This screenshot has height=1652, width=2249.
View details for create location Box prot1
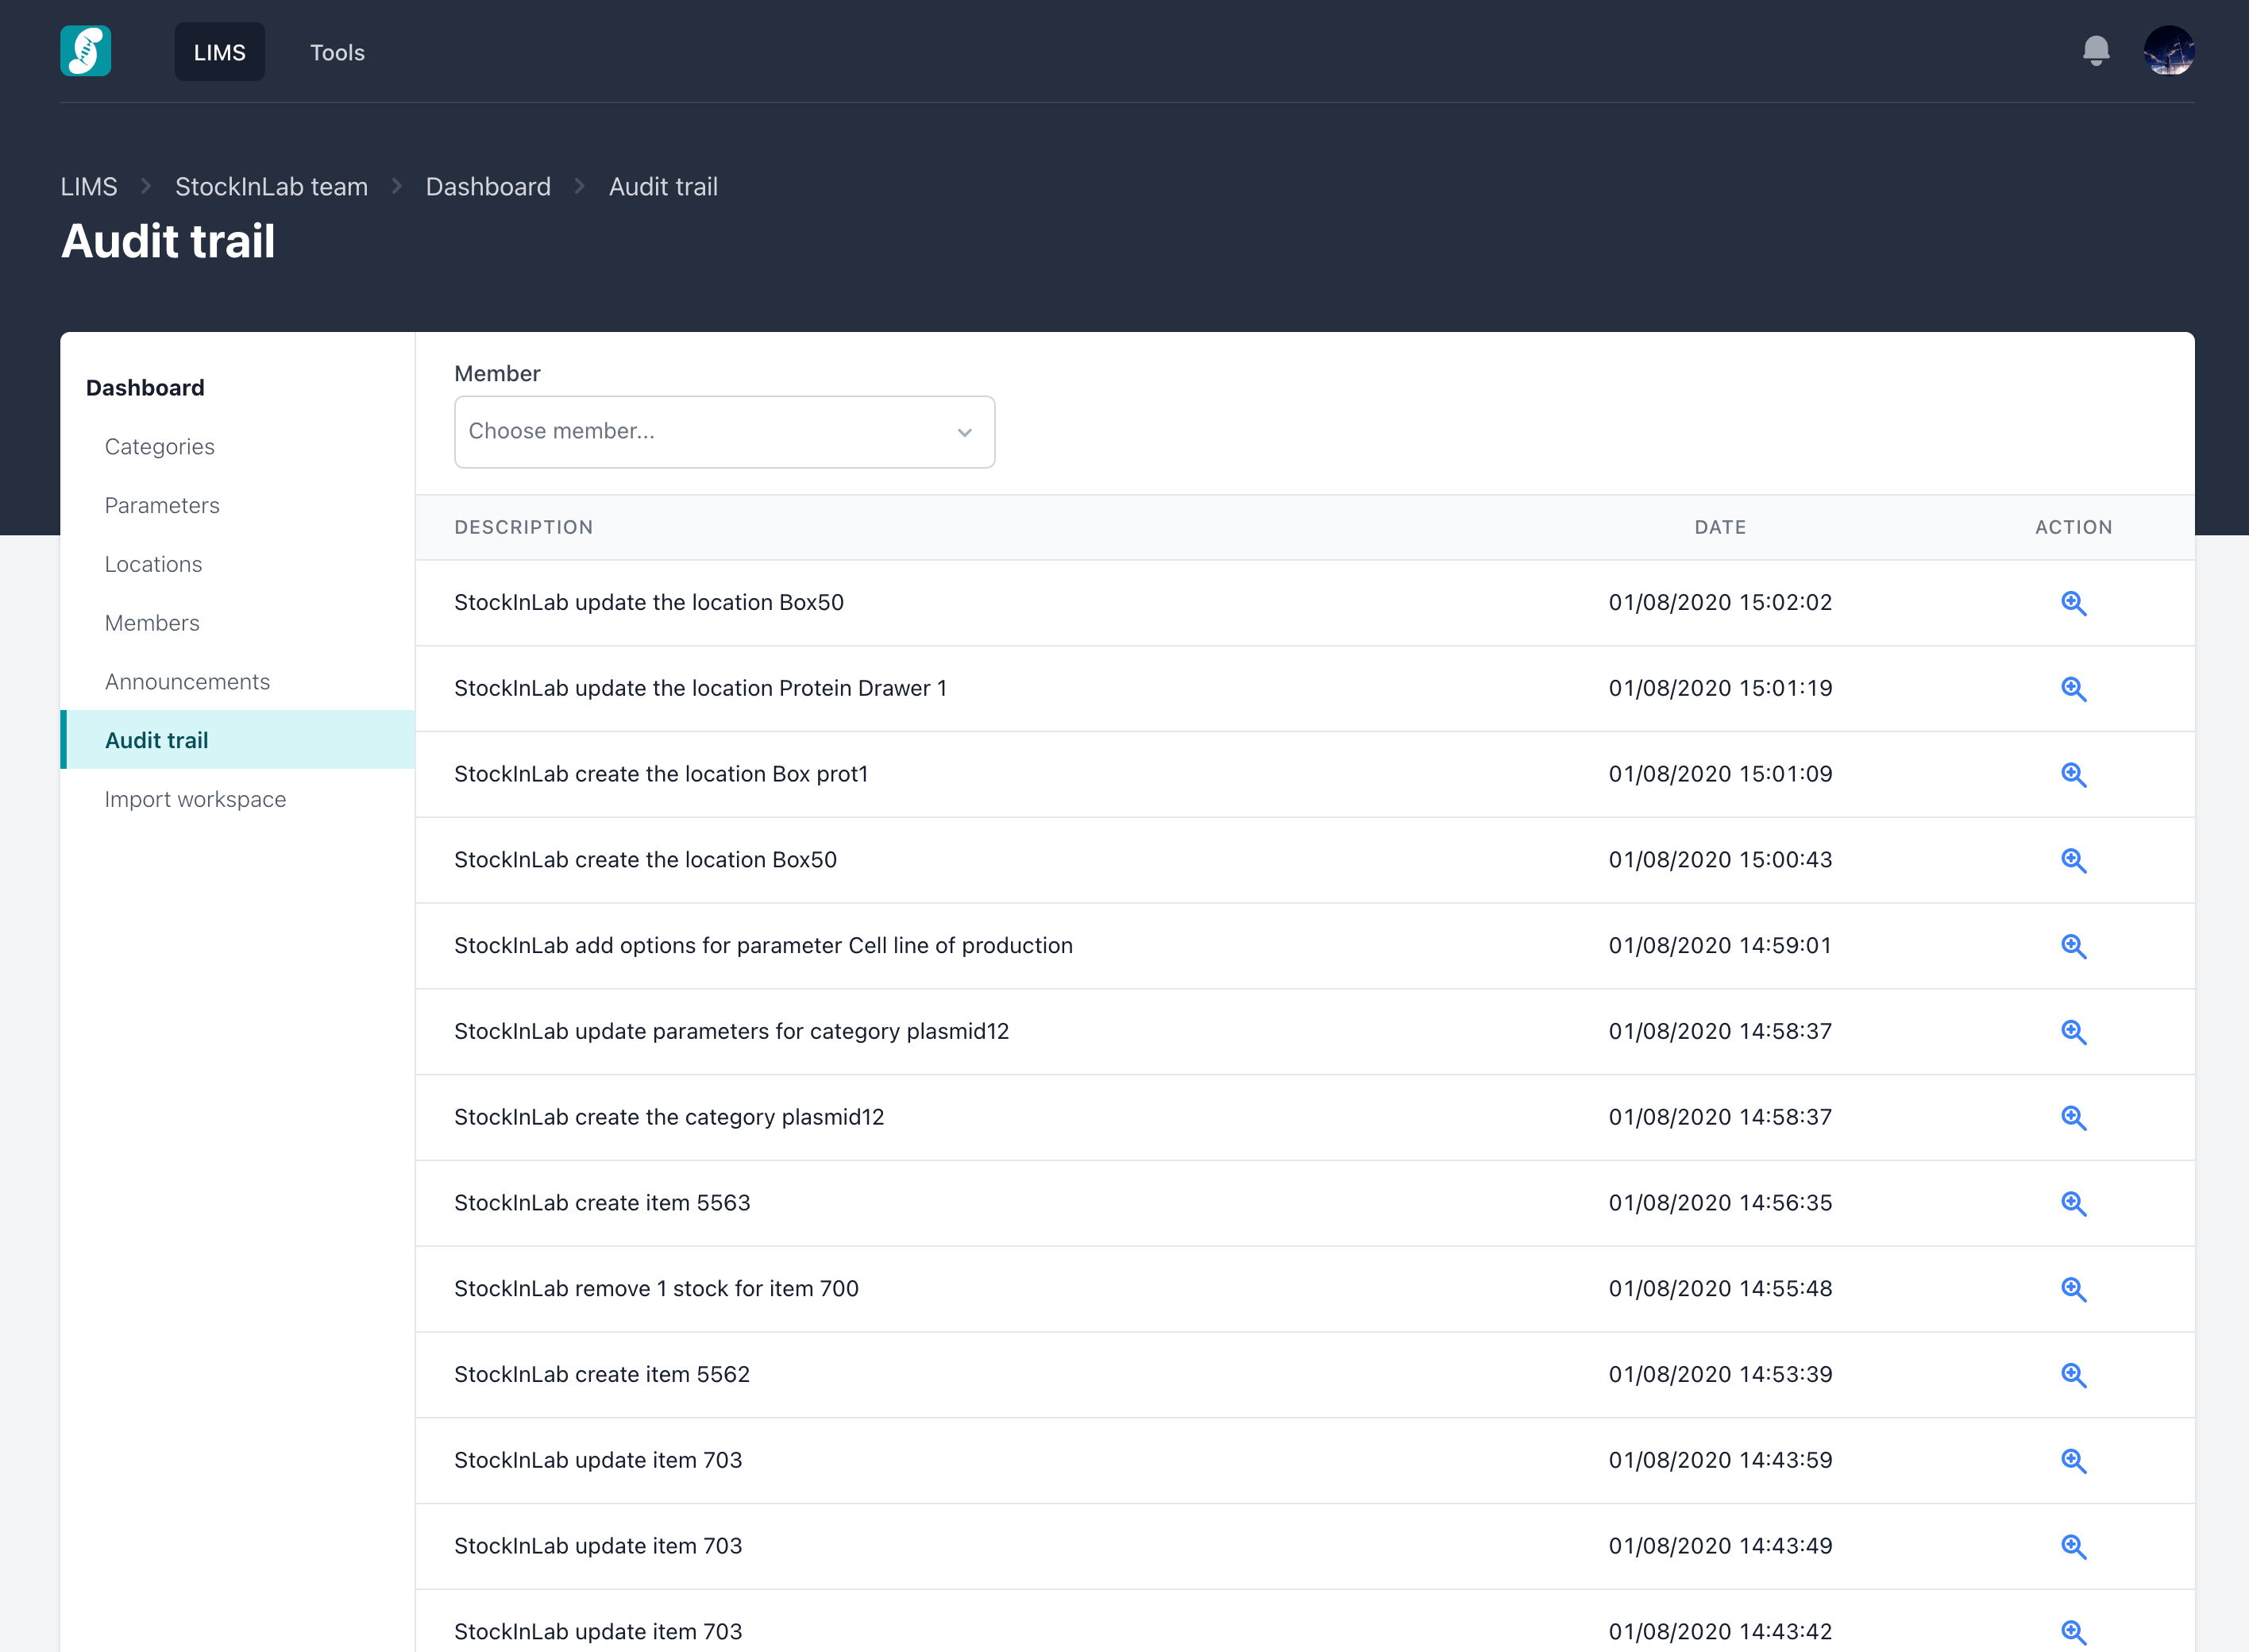coord(2073,775)
